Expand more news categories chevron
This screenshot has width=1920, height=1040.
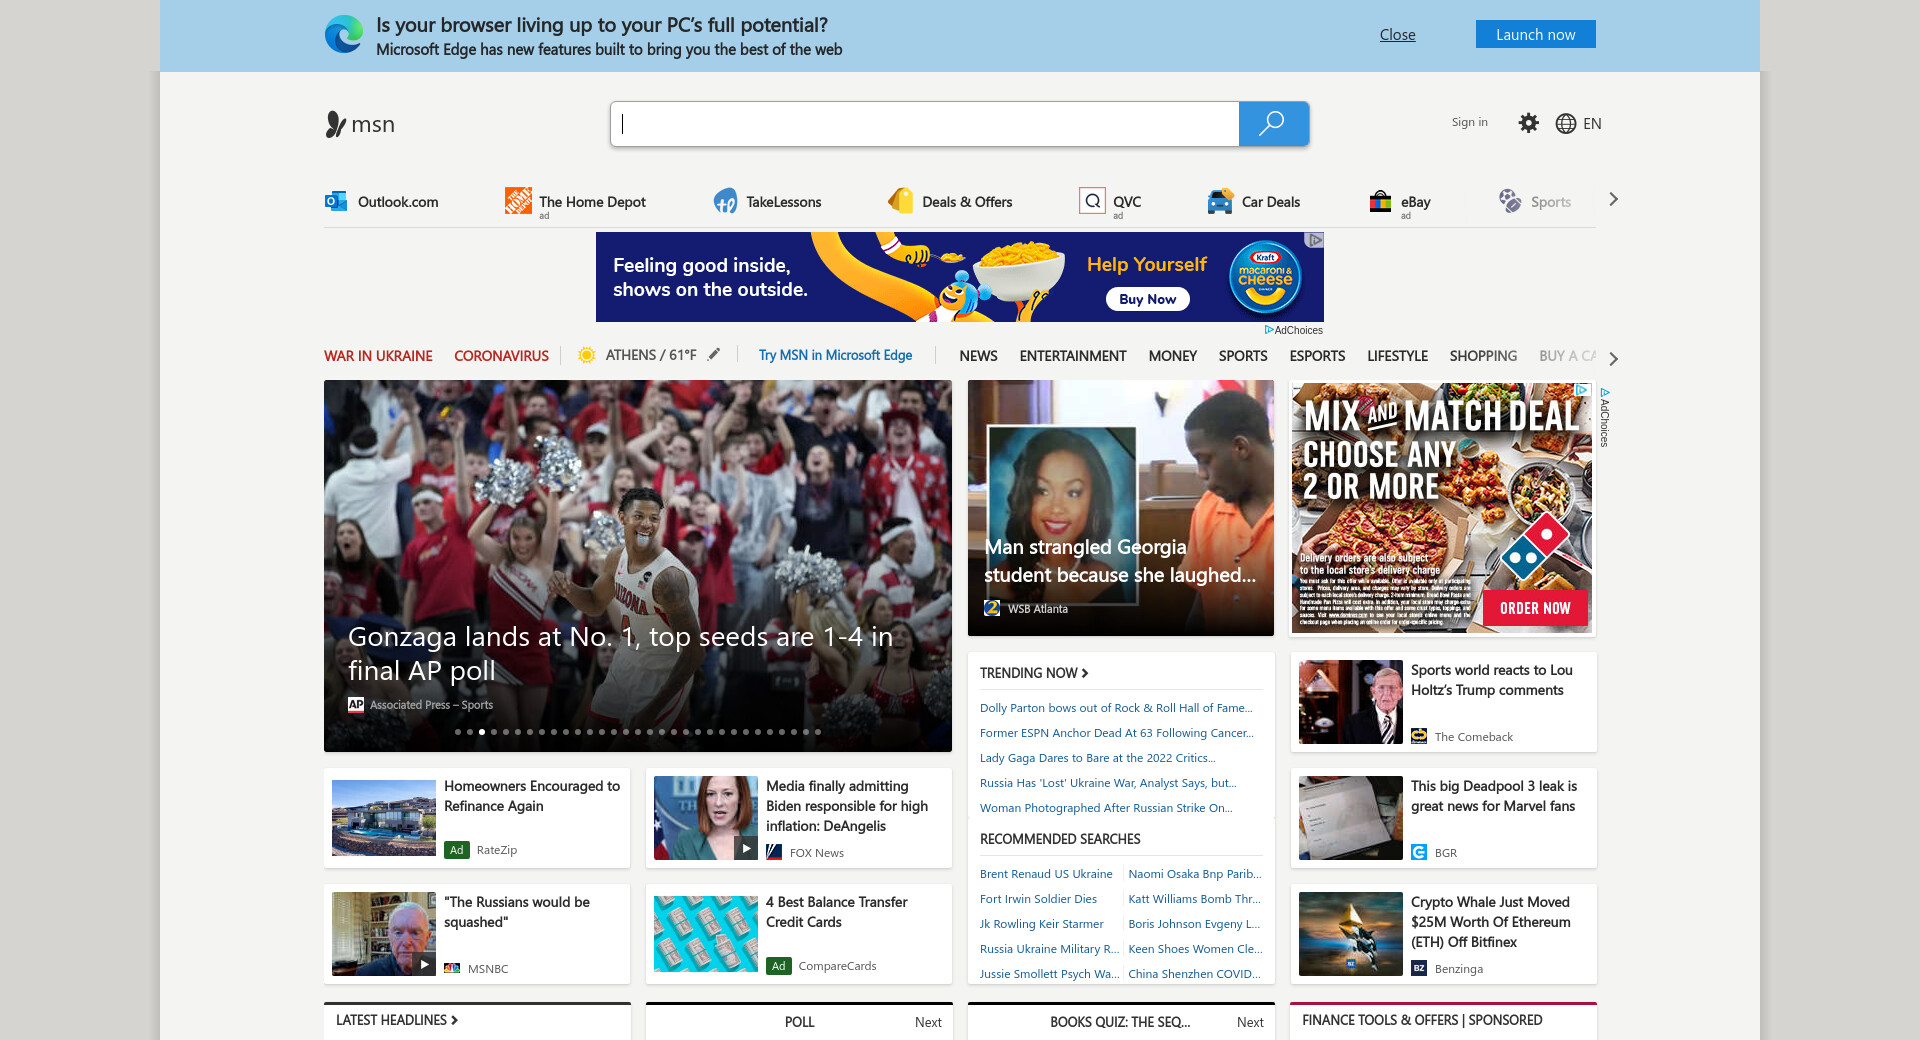(x=1613, y=358)
